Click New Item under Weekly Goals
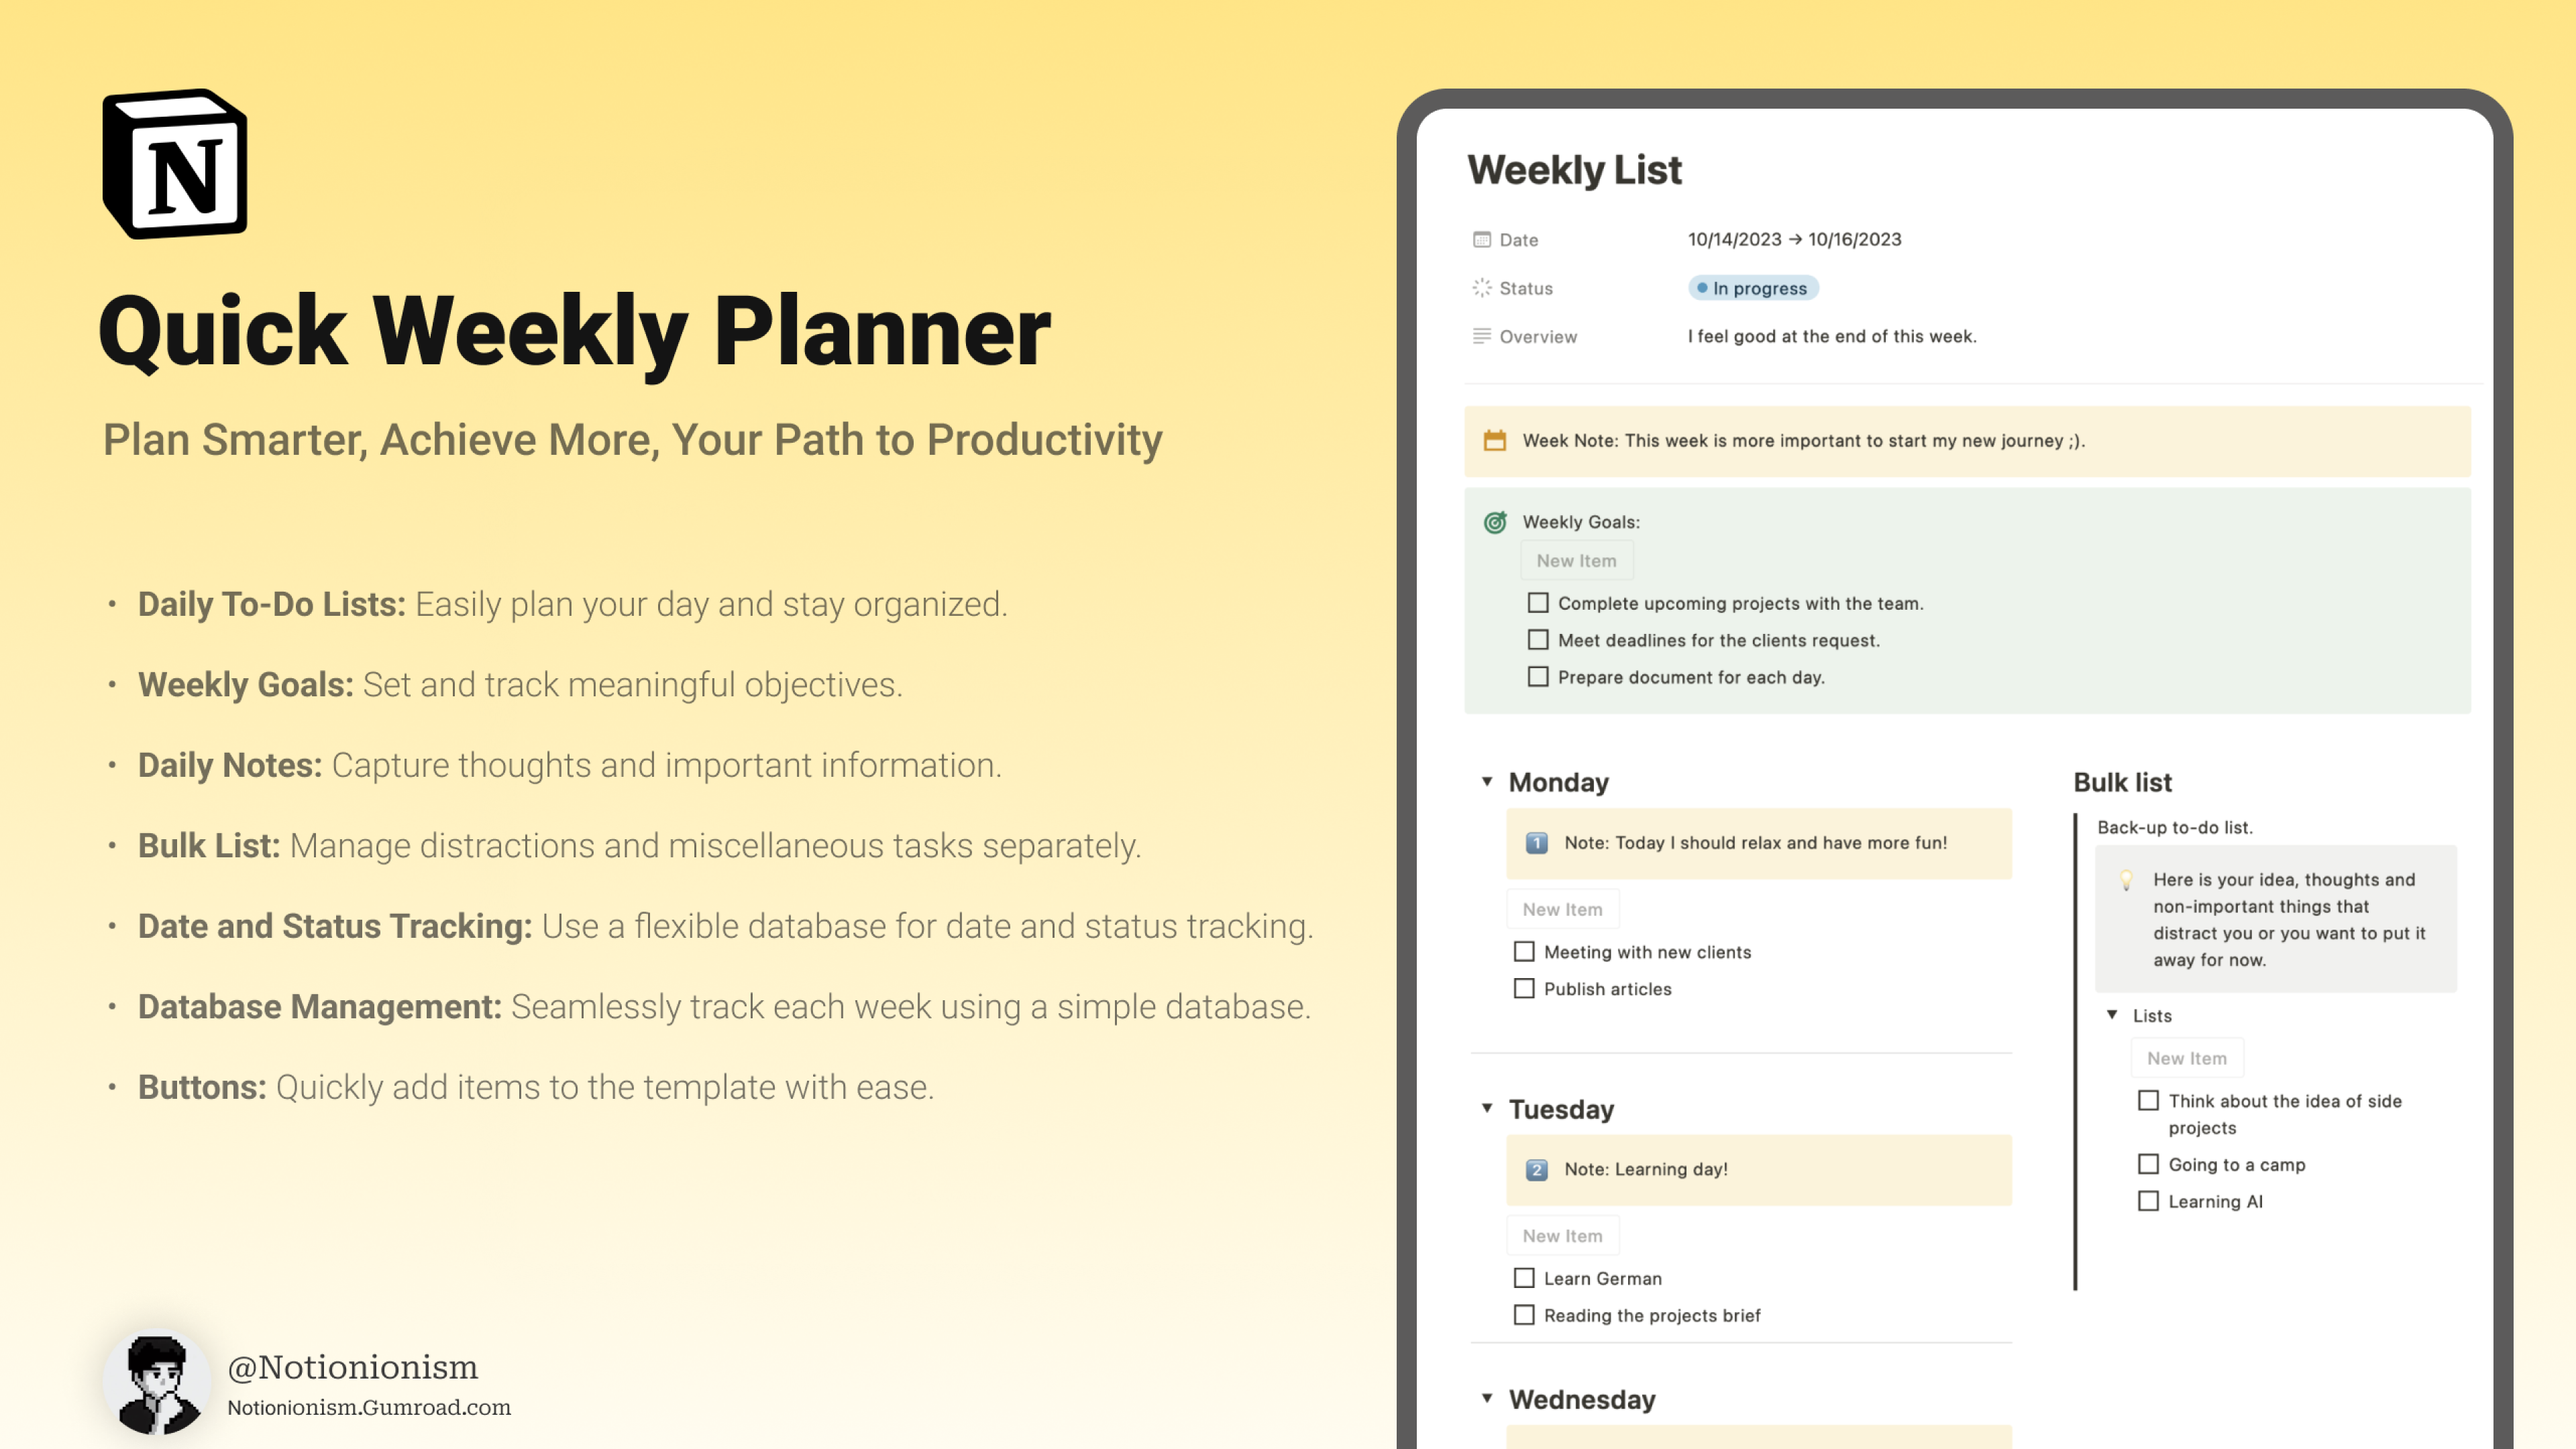Viewport: 2576px width, 1449px height. pos(1577,560)
